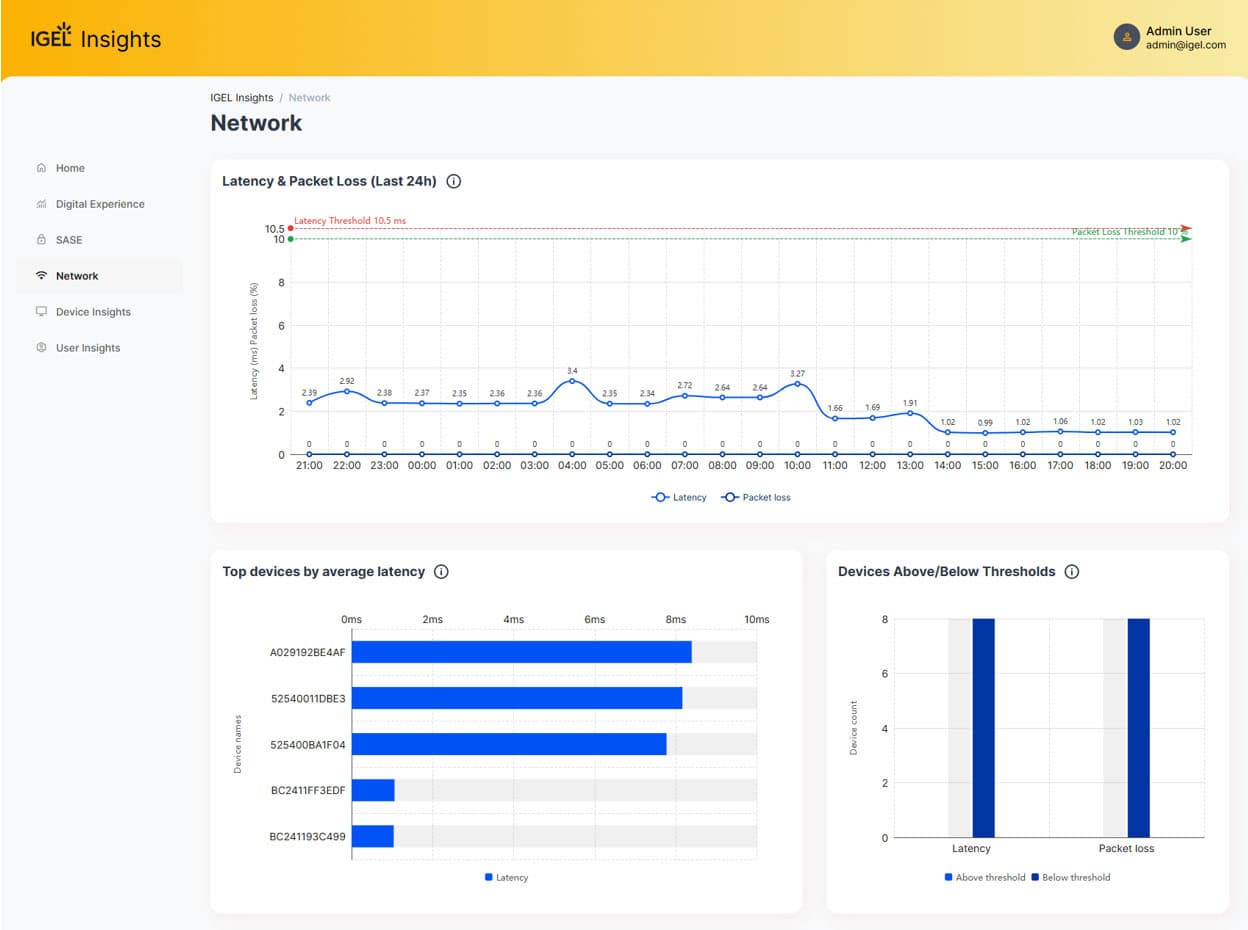
Task: Click the Admin User avatar icon
Action: point(1126,37)
